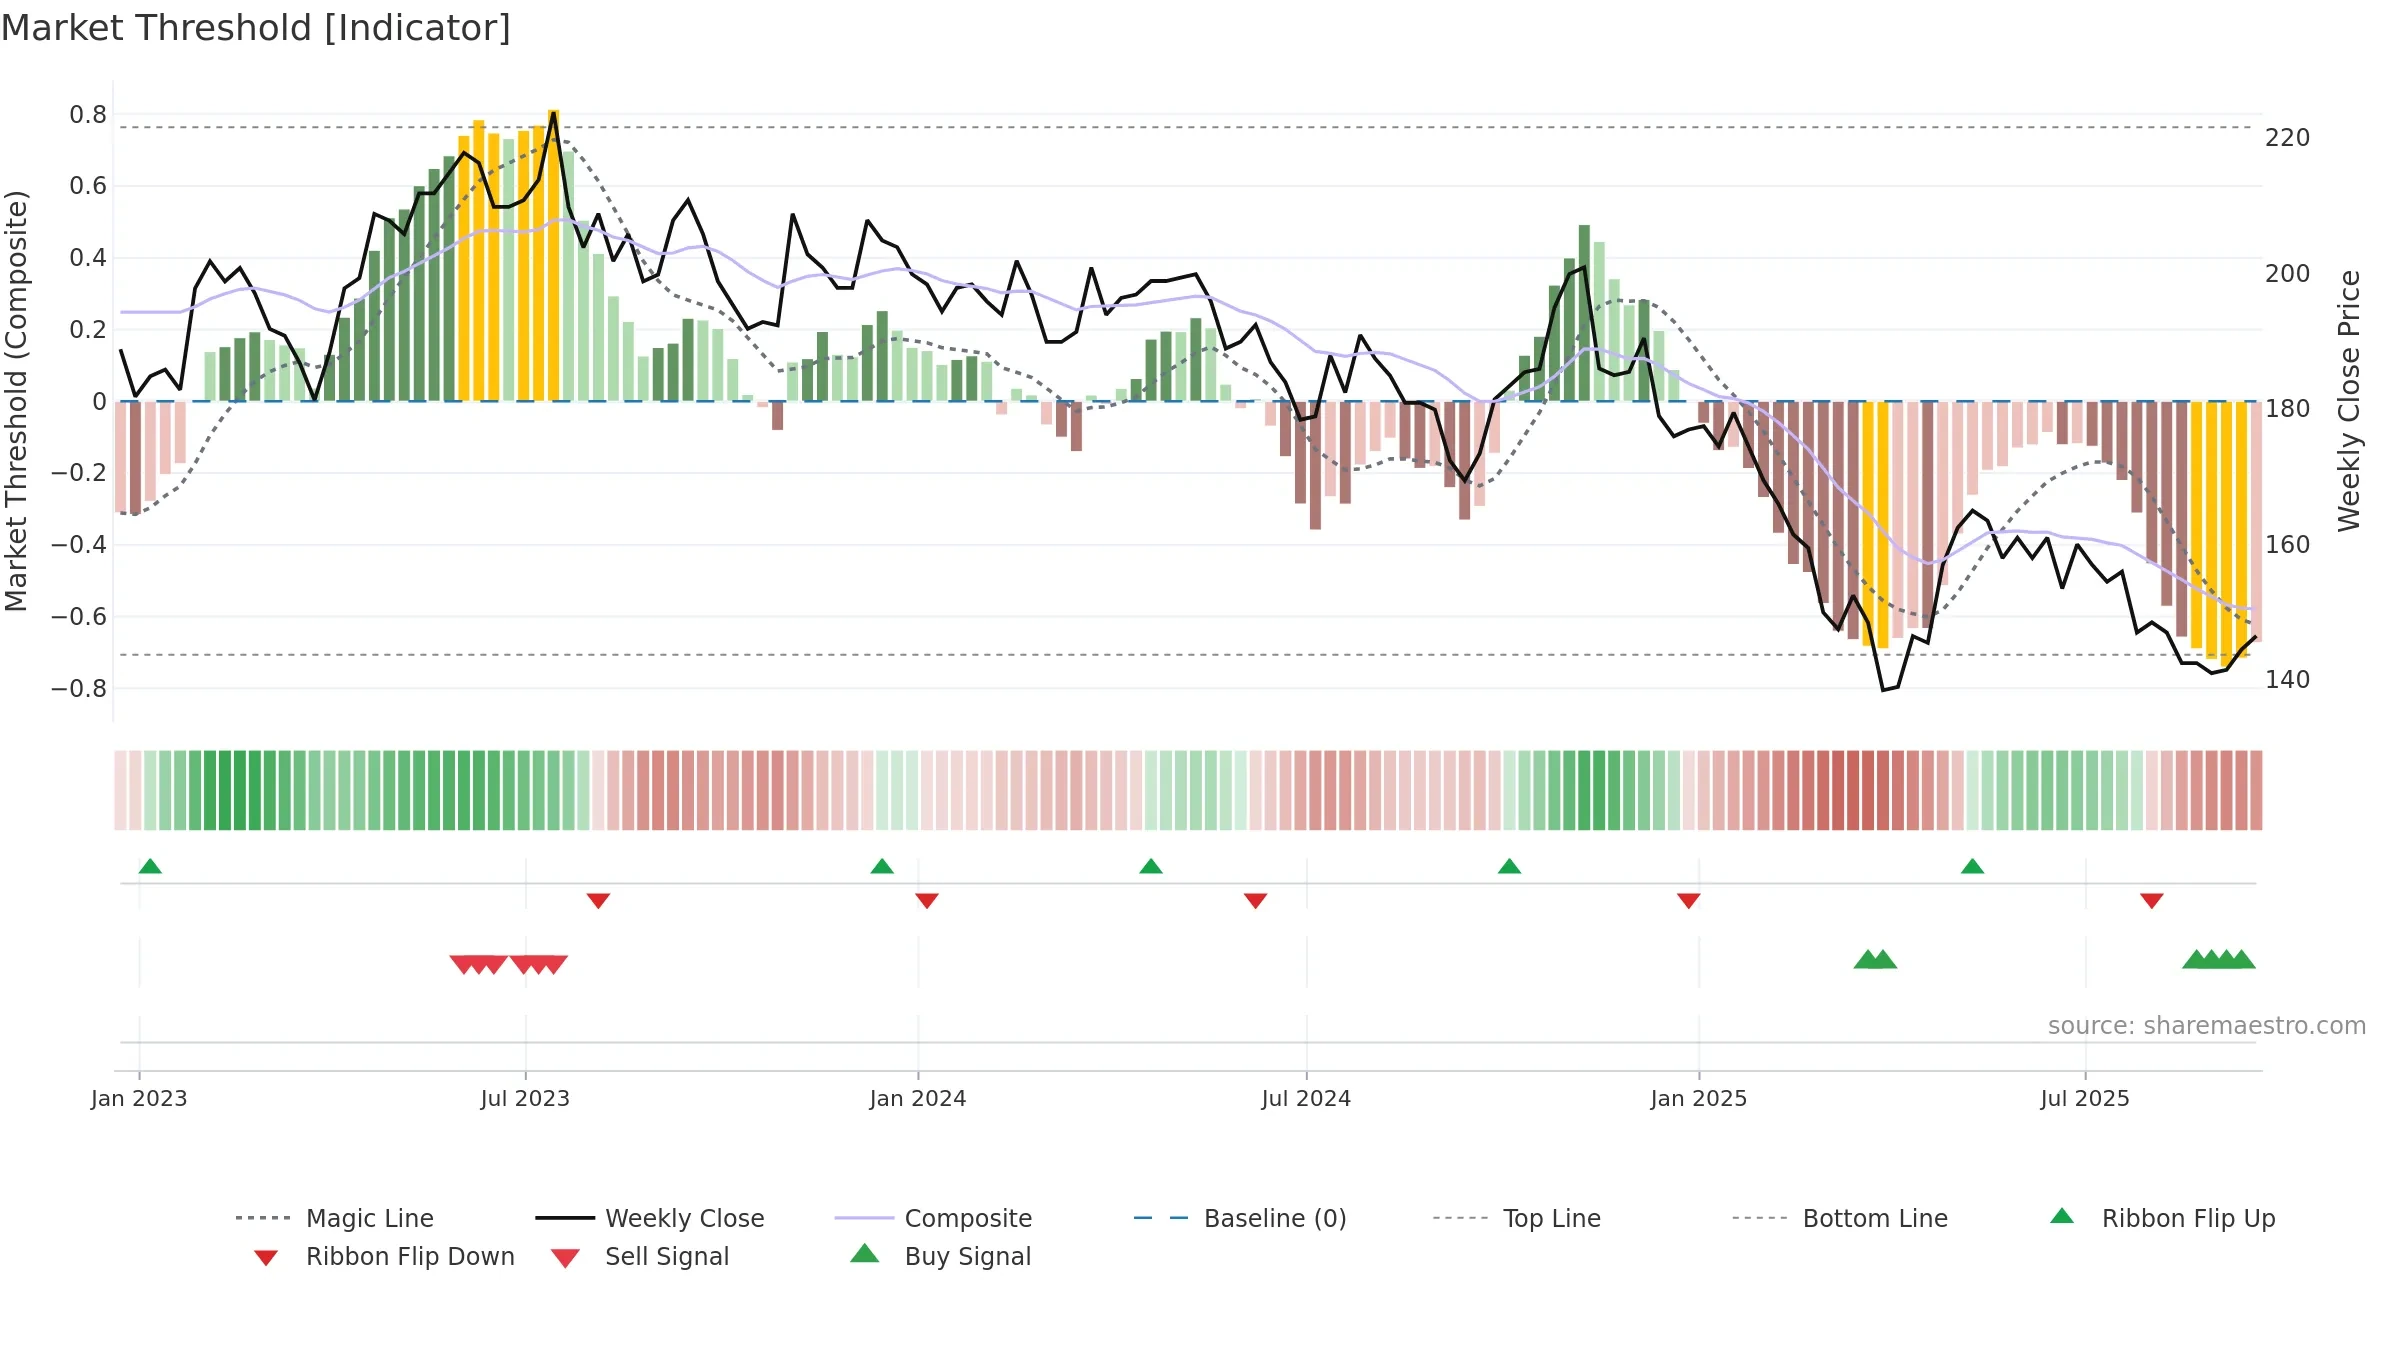
Task: Click the first Buy Signal marker of March 2025
Action: (1867, 959)
